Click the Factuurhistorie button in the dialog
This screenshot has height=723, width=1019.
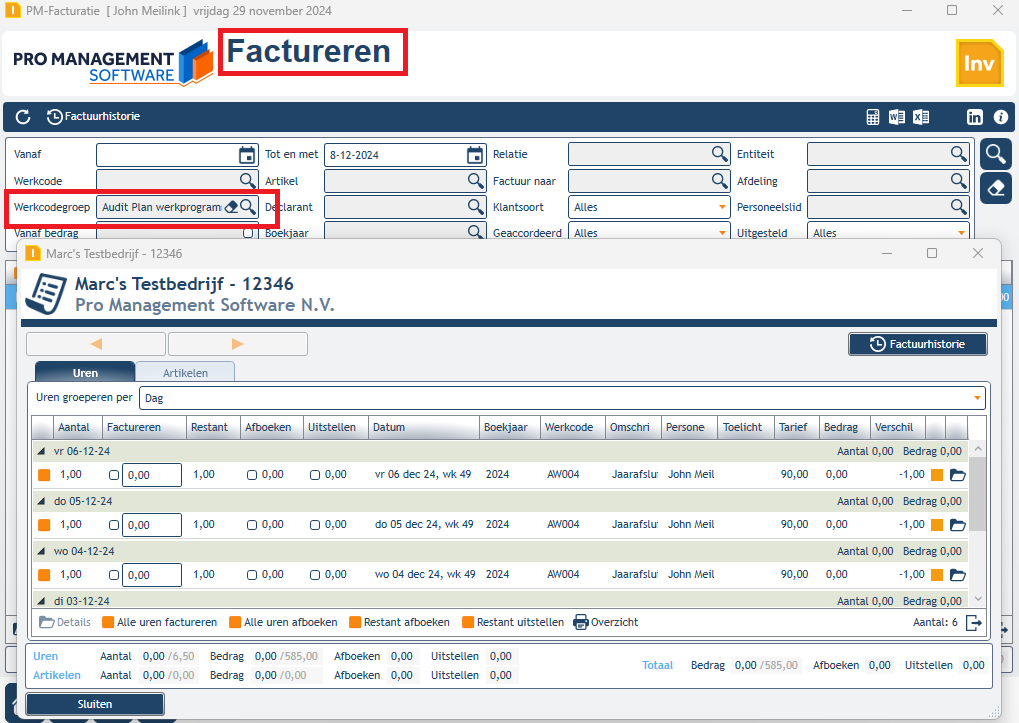918,344
